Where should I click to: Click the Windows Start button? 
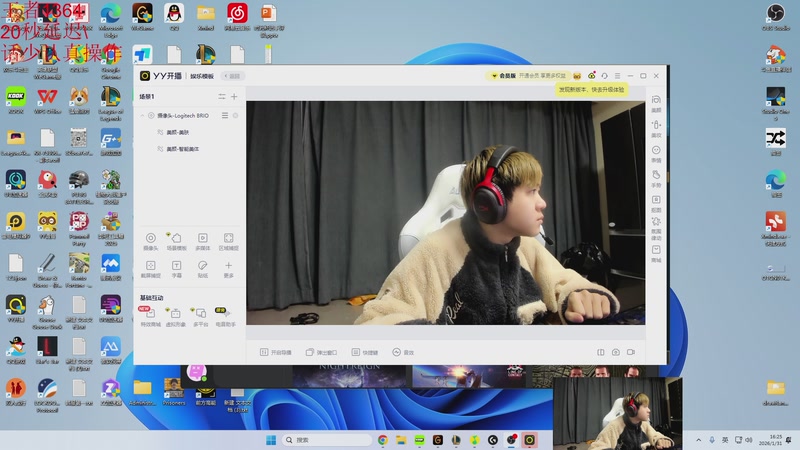[x=271, y=440]
